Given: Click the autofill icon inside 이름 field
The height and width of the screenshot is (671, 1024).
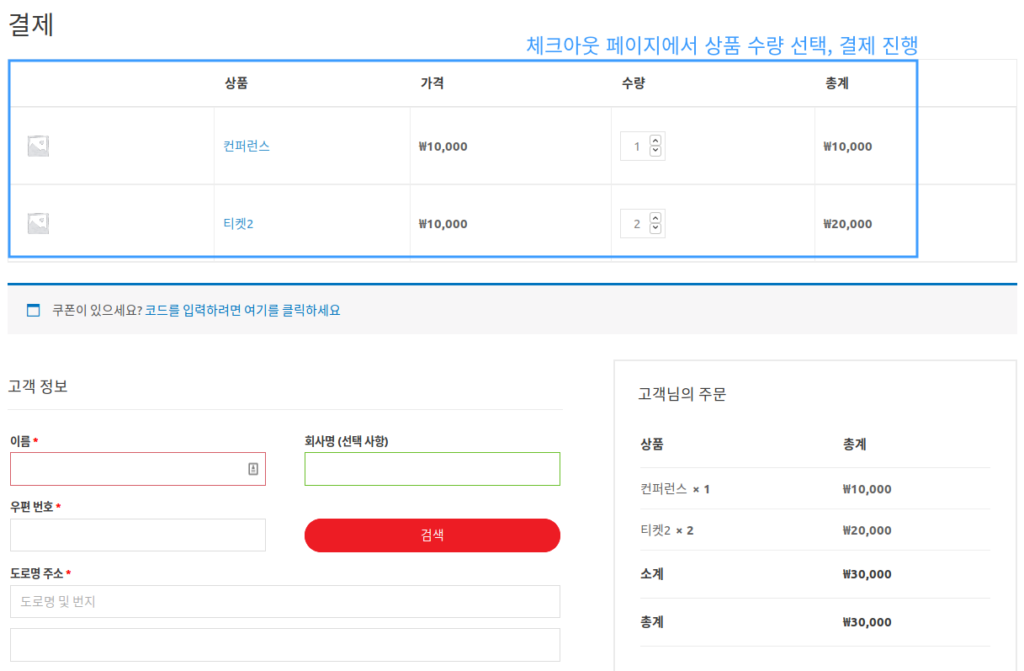Looking at the screenshot, I should [253, 469].
